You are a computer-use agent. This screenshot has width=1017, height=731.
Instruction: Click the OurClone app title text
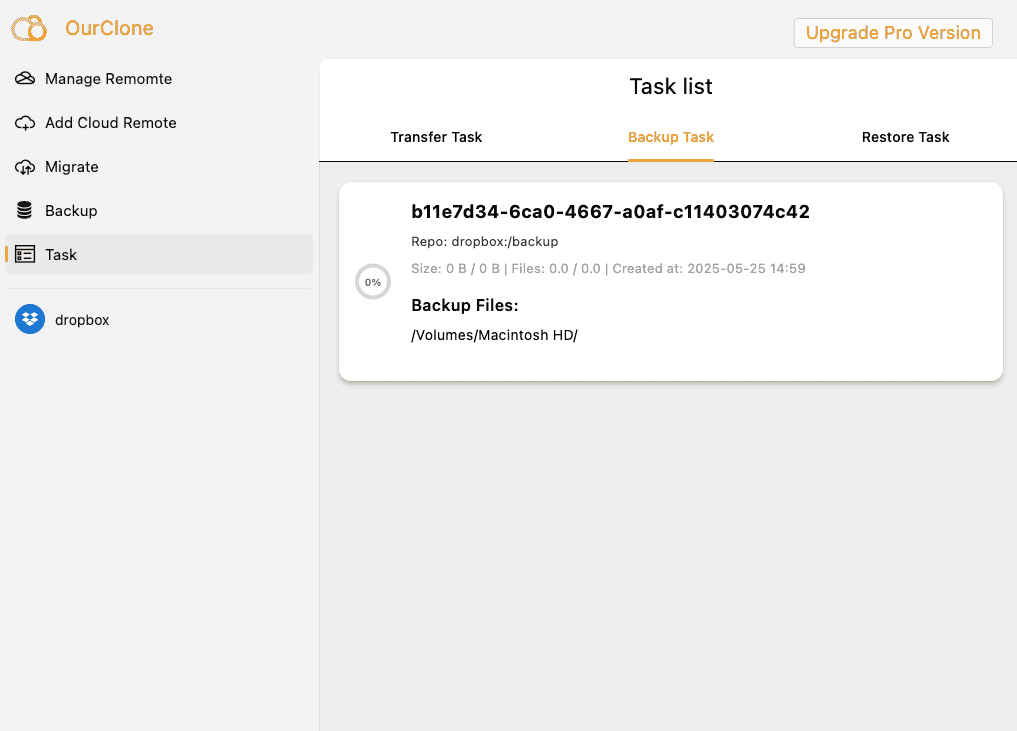109,29
